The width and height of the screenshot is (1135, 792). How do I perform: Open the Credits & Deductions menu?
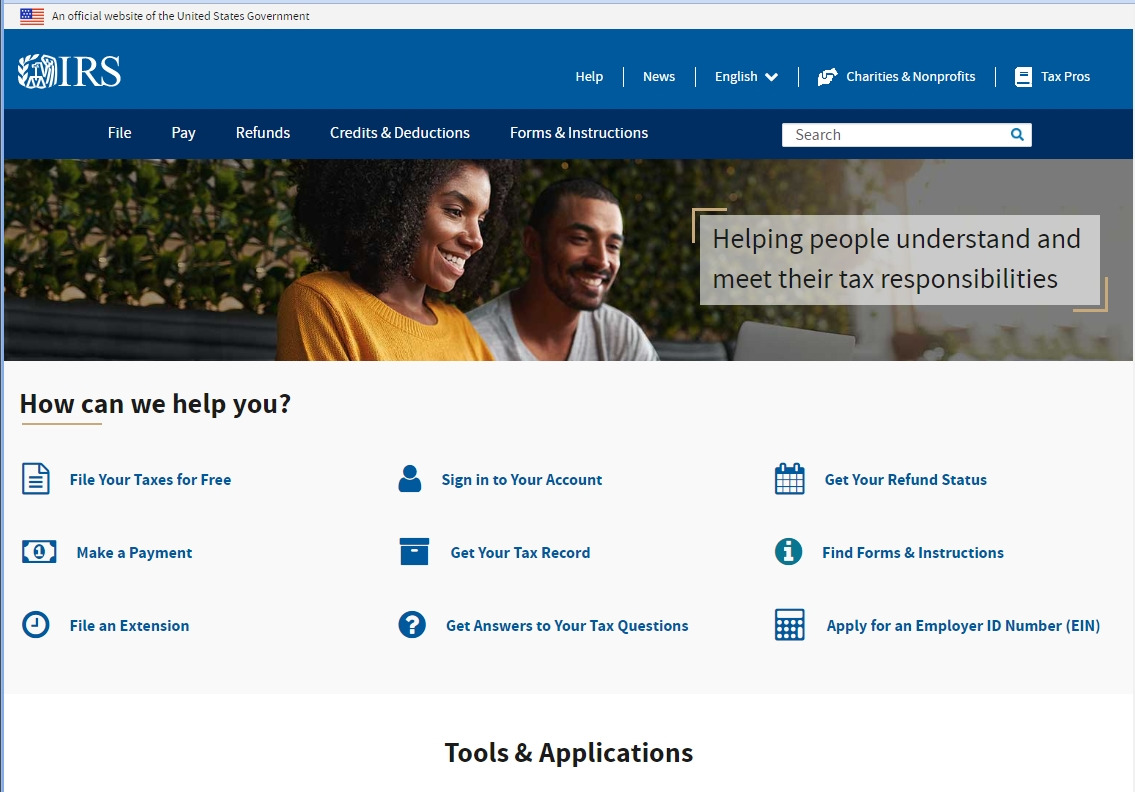400,133
